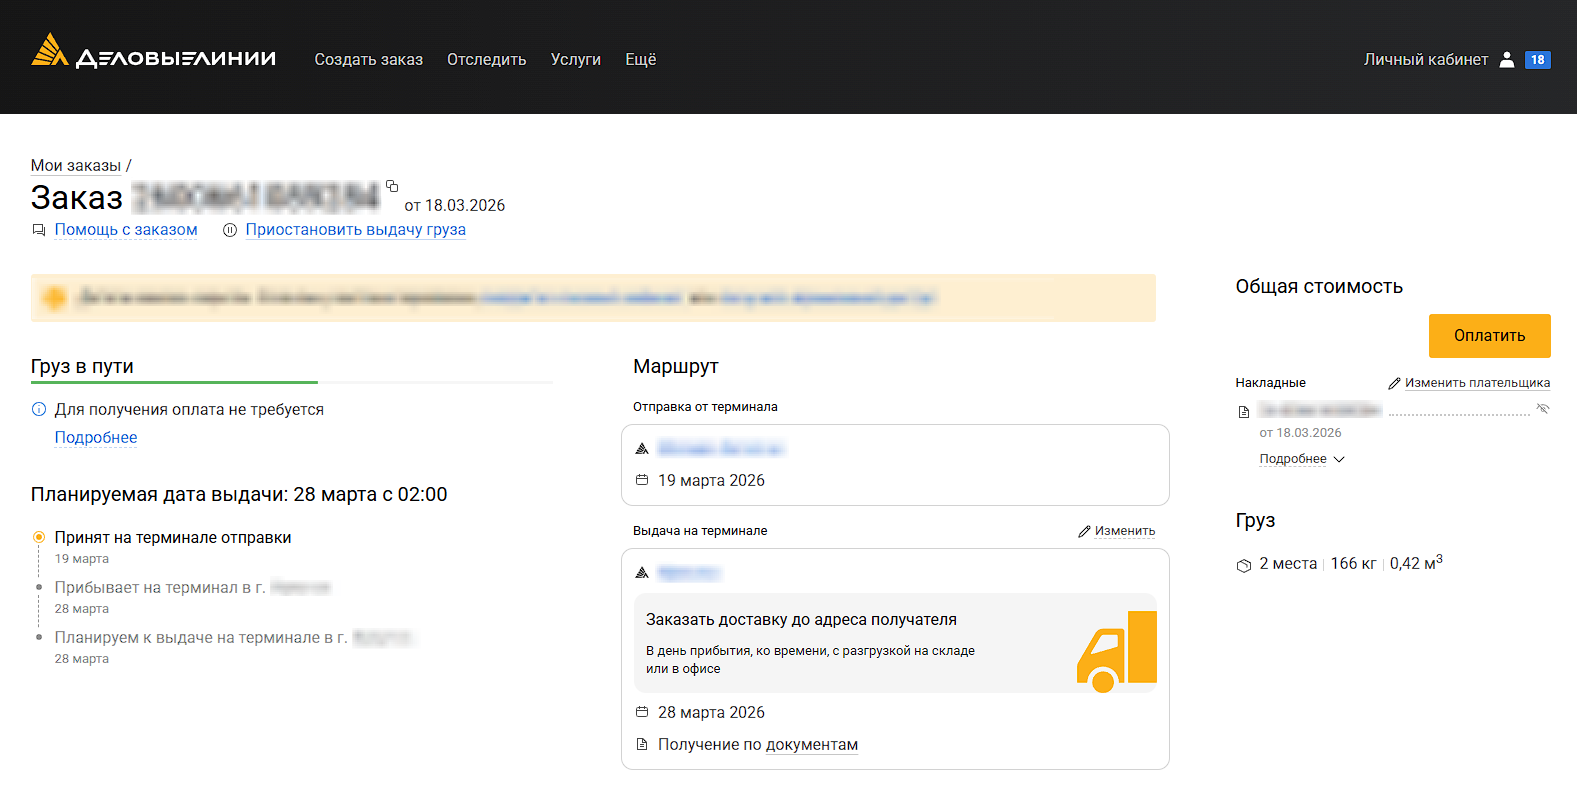Viewport: 1577px width, 790px height.
Task: Go to Создать заказ
Action: click(368, 60)
